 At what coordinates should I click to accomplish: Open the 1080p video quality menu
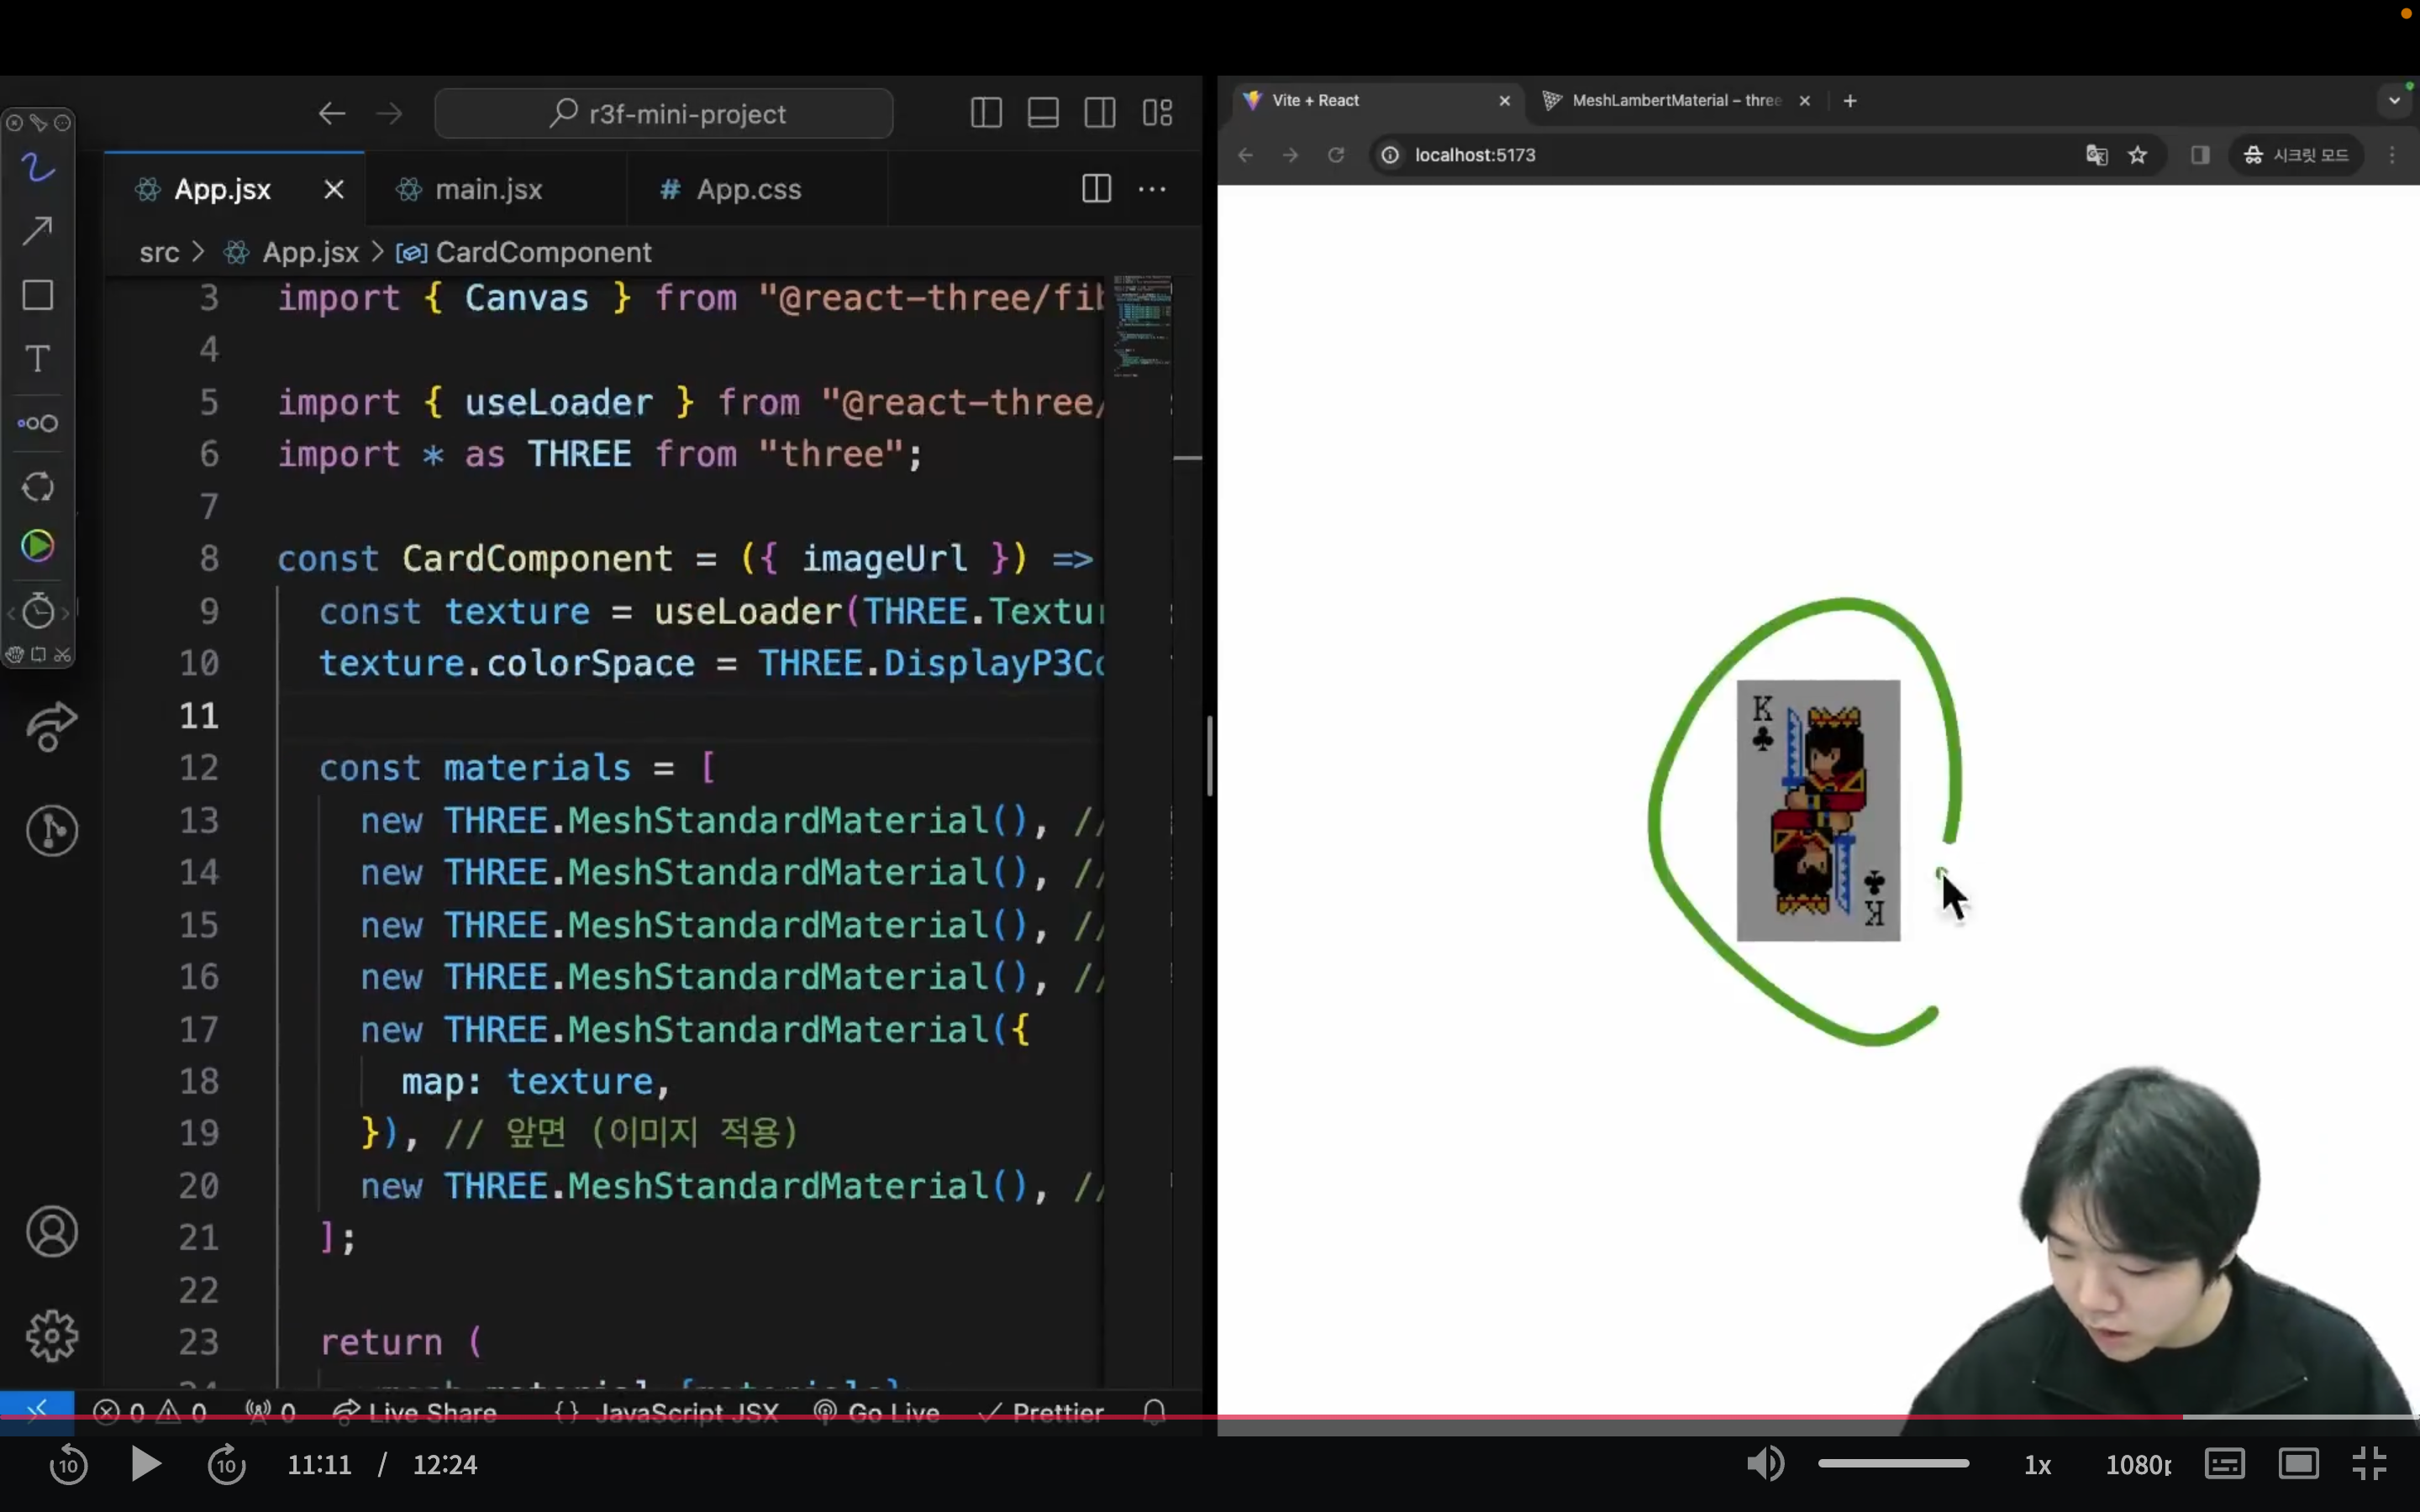tap(2138, 1466)
